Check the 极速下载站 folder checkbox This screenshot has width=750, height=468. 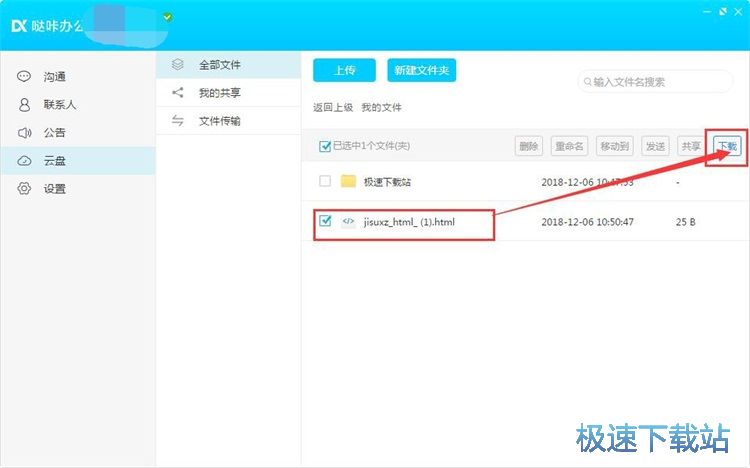(x=325, y=181)
